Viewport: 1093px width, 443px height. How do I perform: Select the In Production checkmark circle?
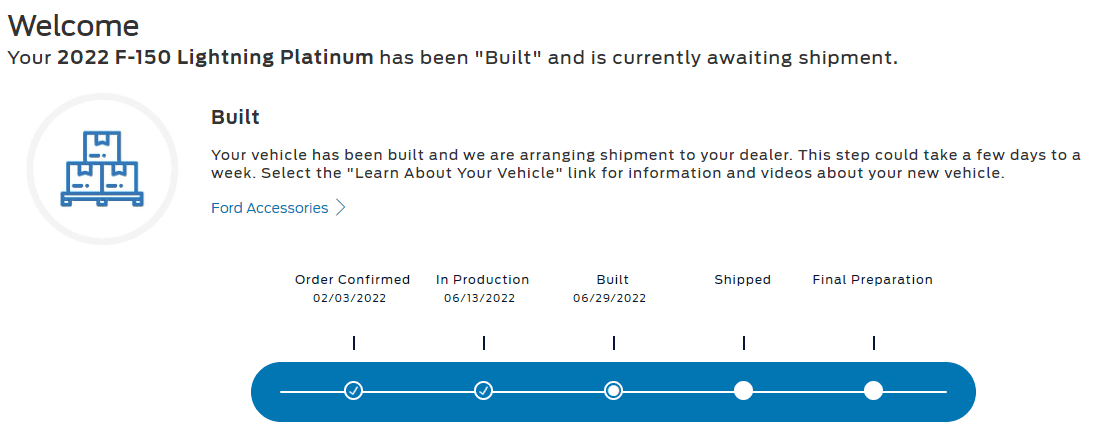tap(483, 390)
